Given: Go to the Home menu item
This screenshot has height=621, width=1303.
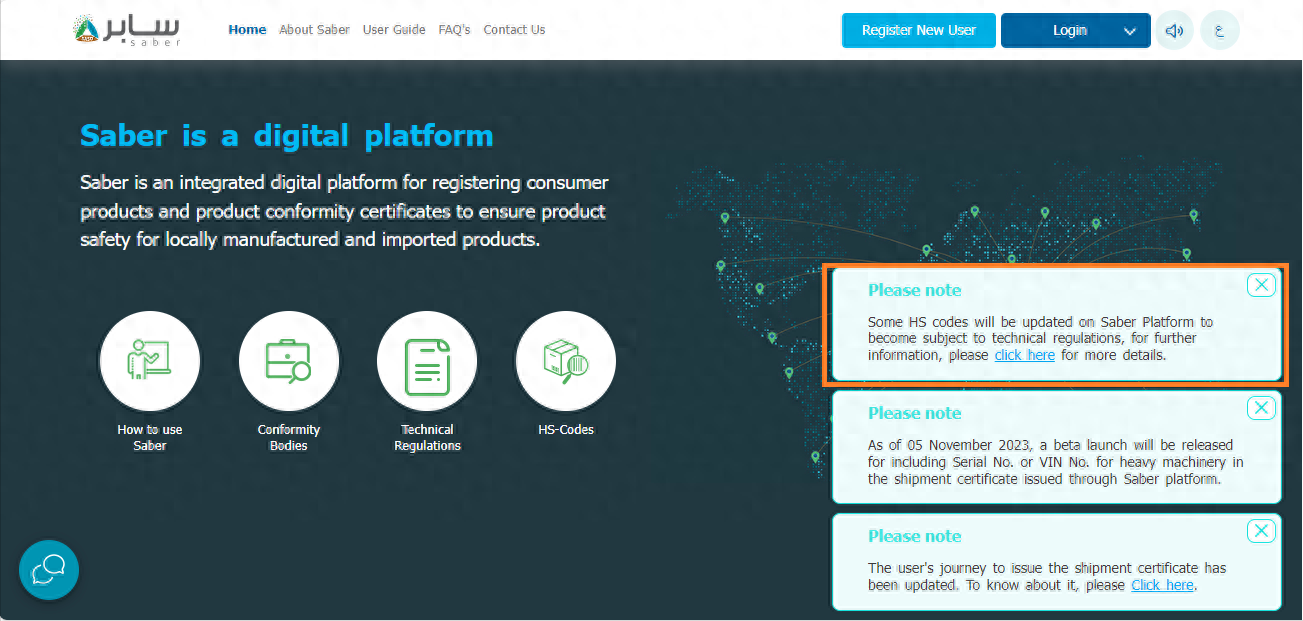Looking at the screenshot, I should click(247, 30).
